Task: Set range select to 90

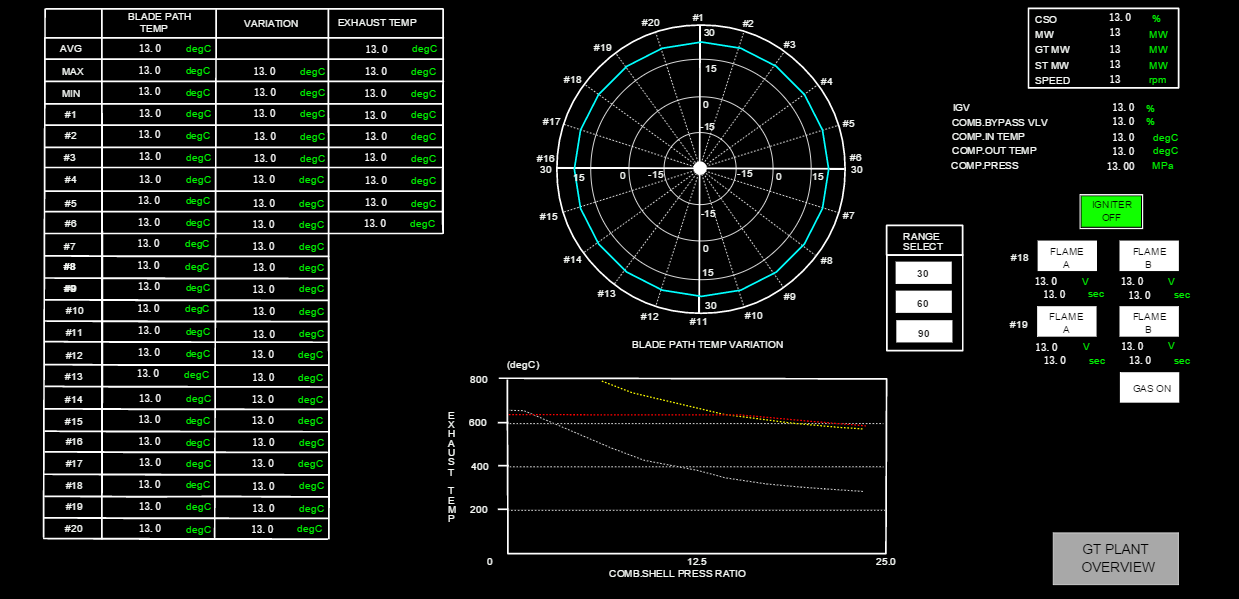Action: [923, 333]
